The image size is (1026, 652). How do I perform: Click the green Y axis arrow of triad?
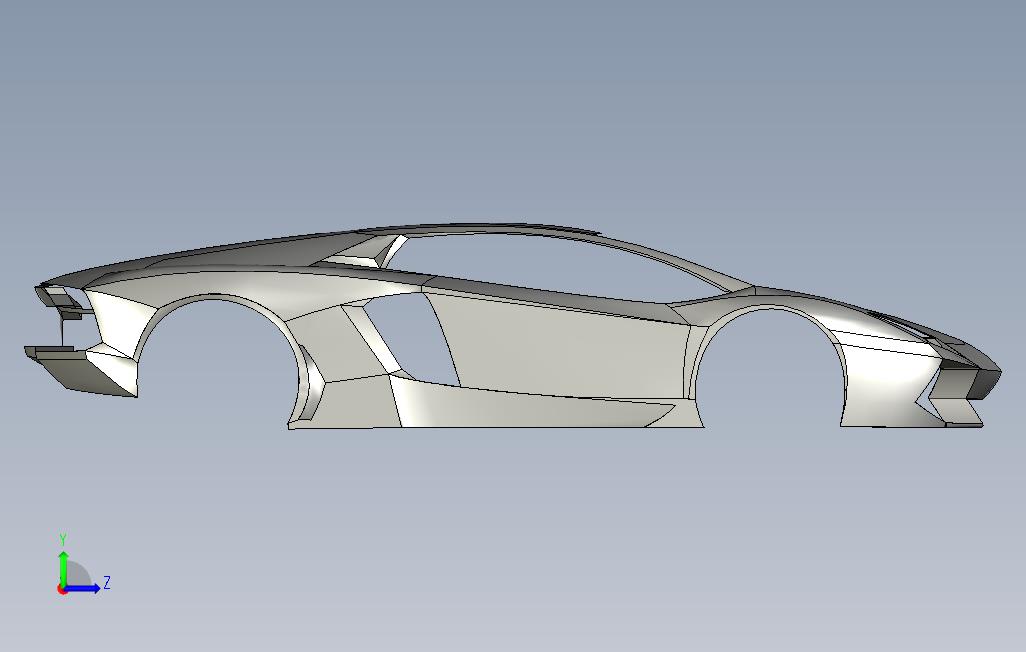pos(63,570)
